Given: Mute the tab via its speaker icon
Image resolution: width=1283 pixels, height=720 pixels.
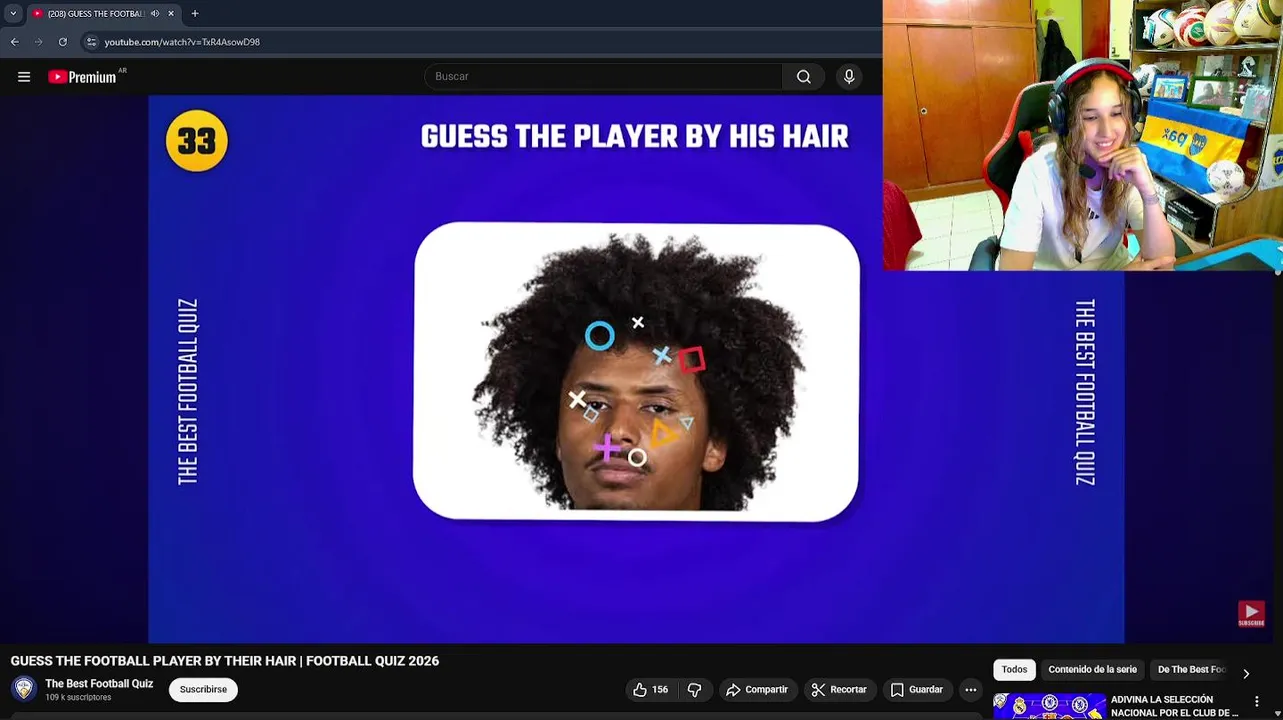Looking at the screenshot, I should (155, 14).
